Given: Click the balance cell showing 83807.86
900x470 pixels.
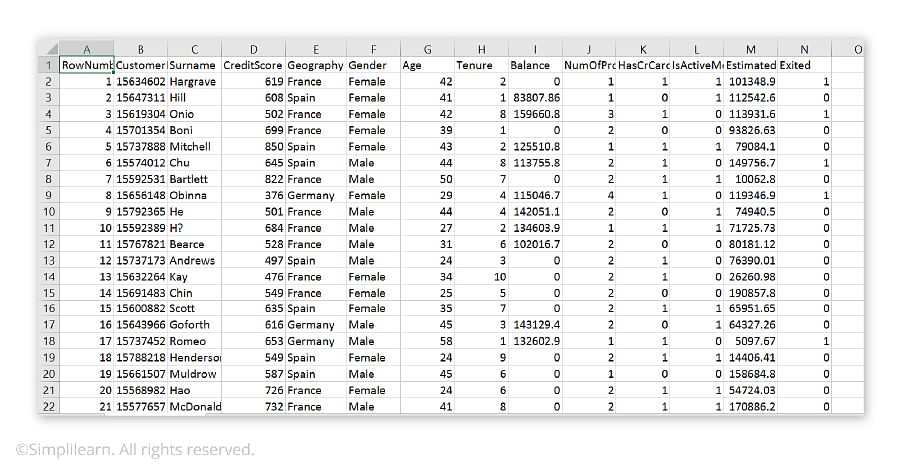Looking at the screenshot, I should click(x=535, y=98).
